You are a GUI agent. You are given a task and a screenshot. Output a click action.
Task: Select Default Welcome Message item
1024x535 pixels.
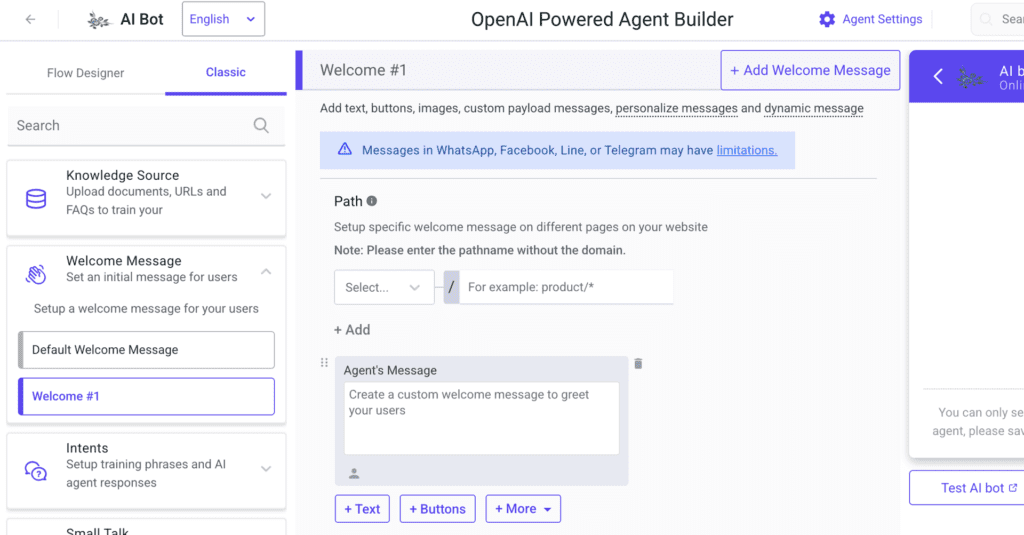tap(146, 350)
